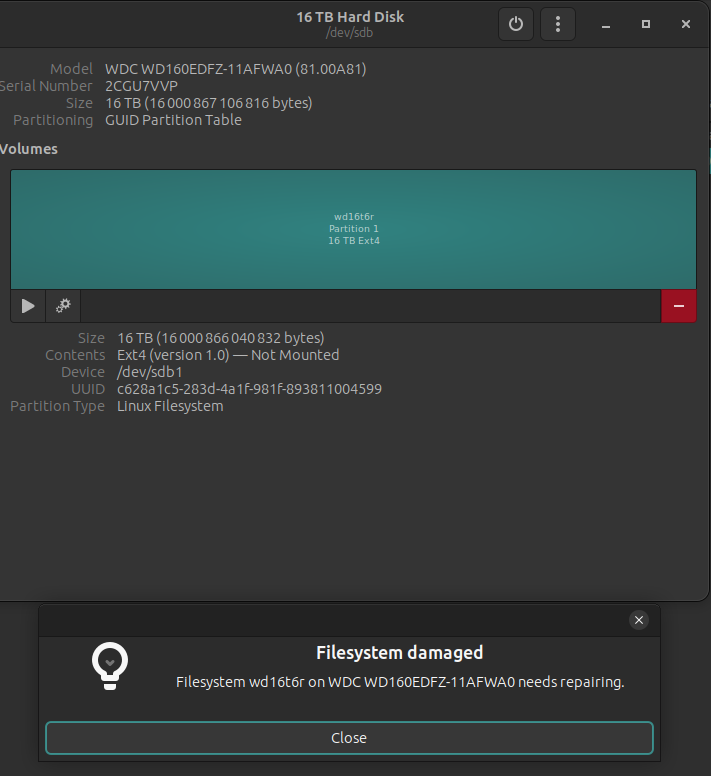The image size is (711, 776).
Task: Click the "Filesystem damaged" heading
Action: (x=399, y=653)
